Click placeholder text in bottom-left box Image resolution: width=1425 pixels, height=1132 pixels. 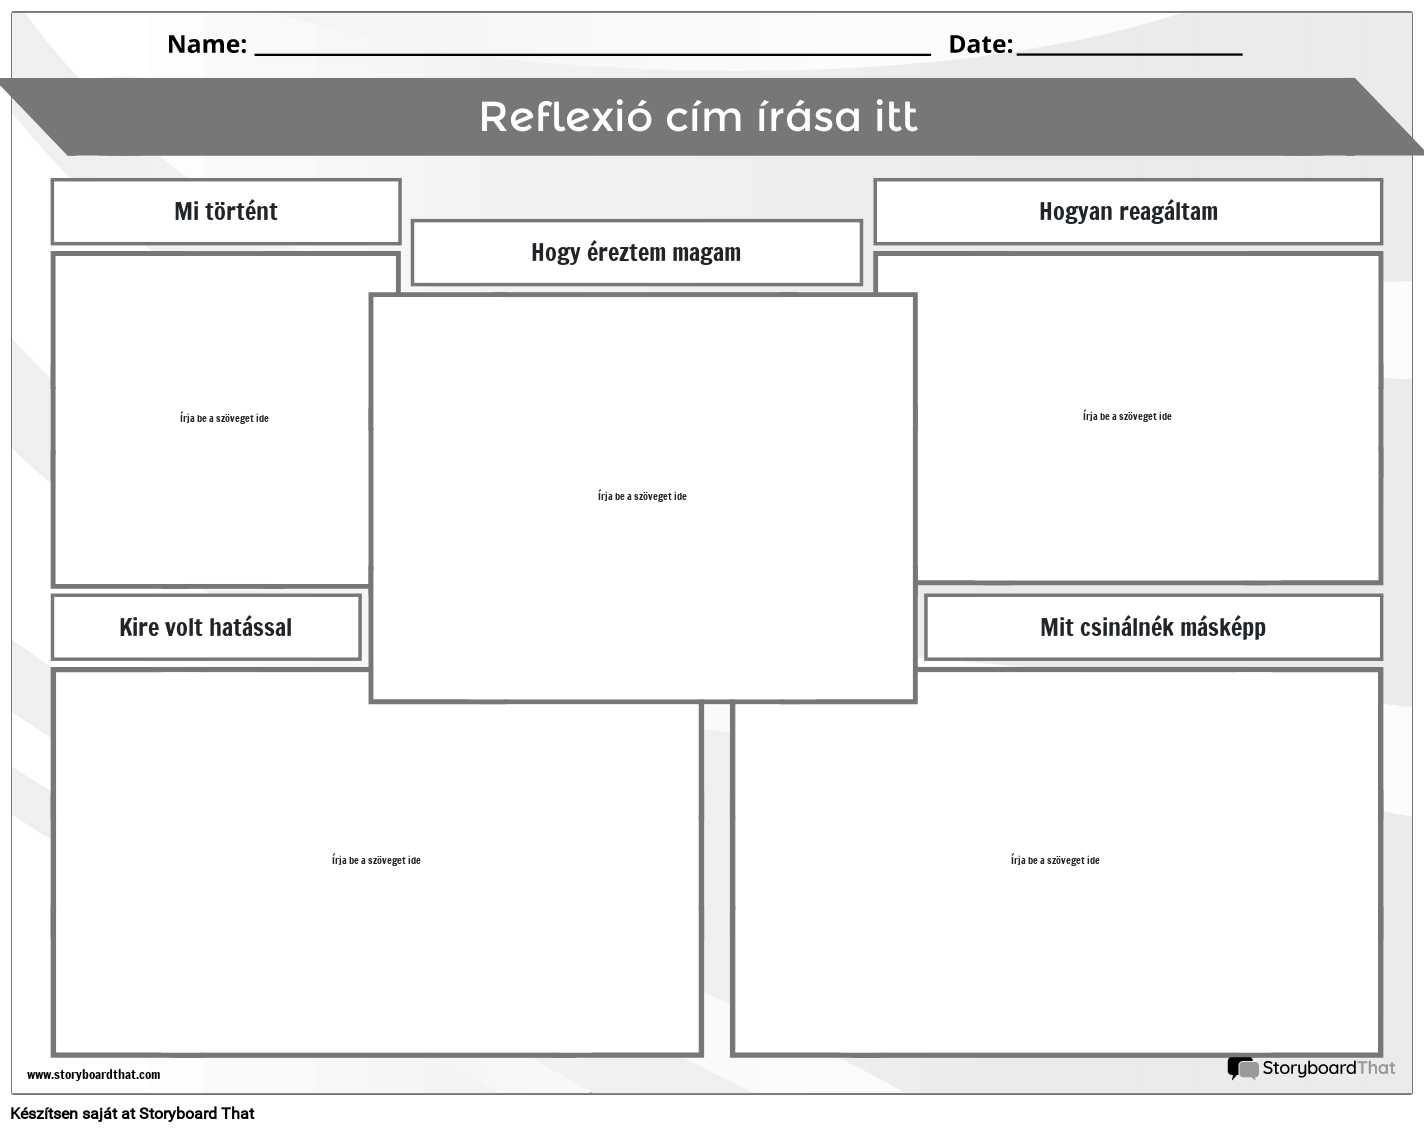pos(376,861)
